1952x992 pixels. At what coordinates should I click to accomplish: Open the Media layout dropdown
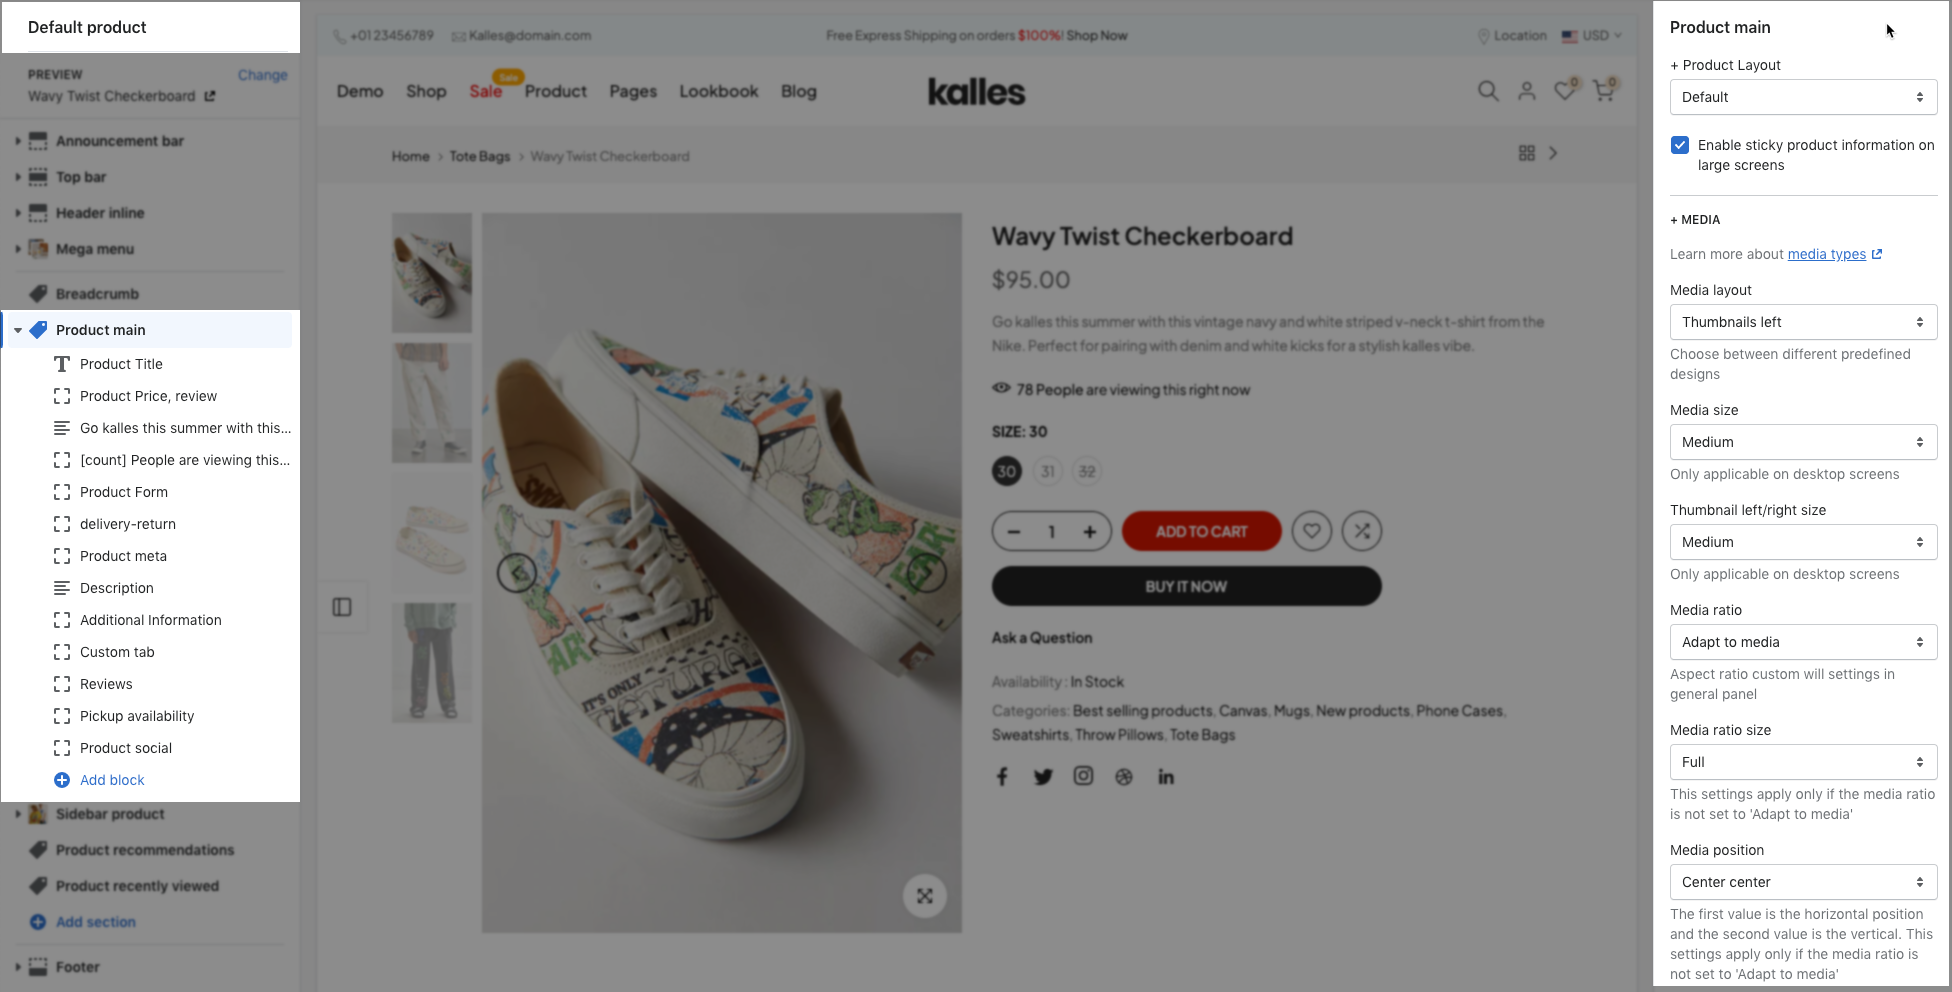pyautogui.click(x=1803, y=322)
